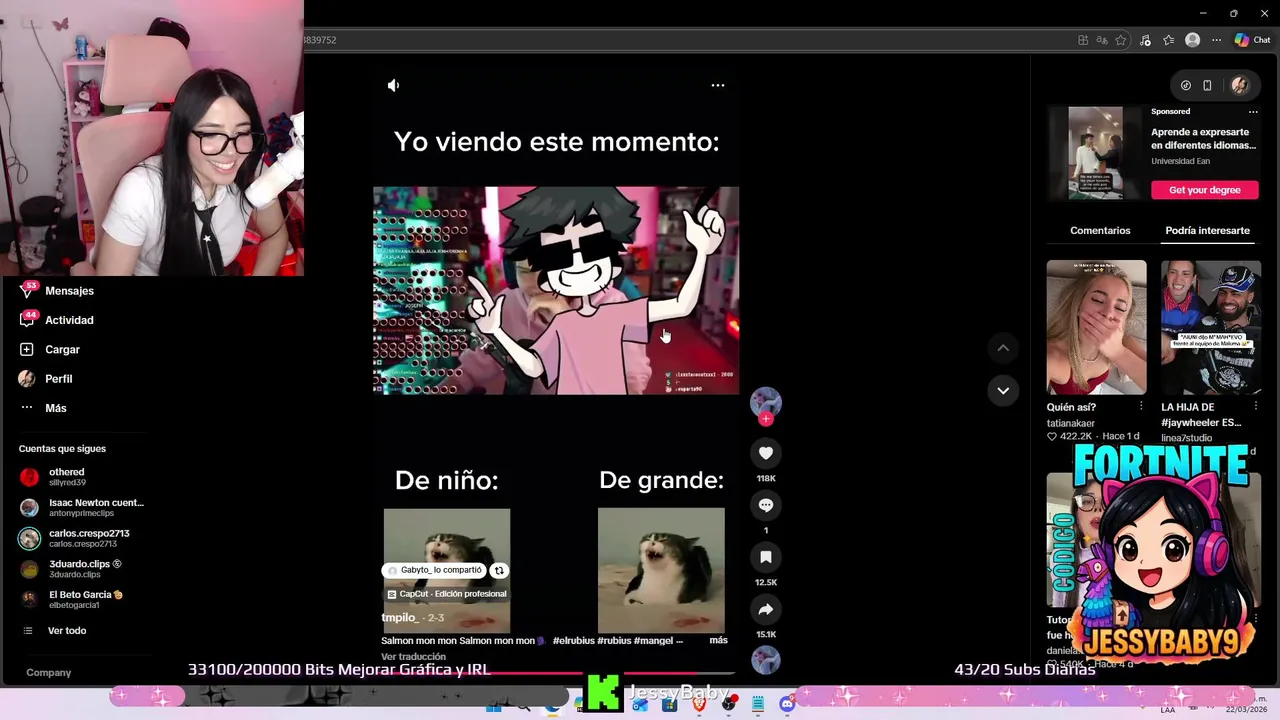This screenshot has width=1280, height=720.
Task: Click Ver traducción under the caption
Action: point(413,657)
